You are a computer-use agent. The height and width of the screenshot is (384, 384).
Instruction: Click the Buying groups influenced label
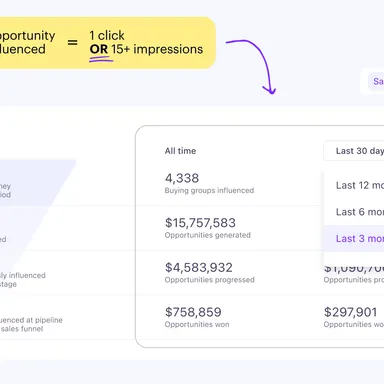pos(209,190)
